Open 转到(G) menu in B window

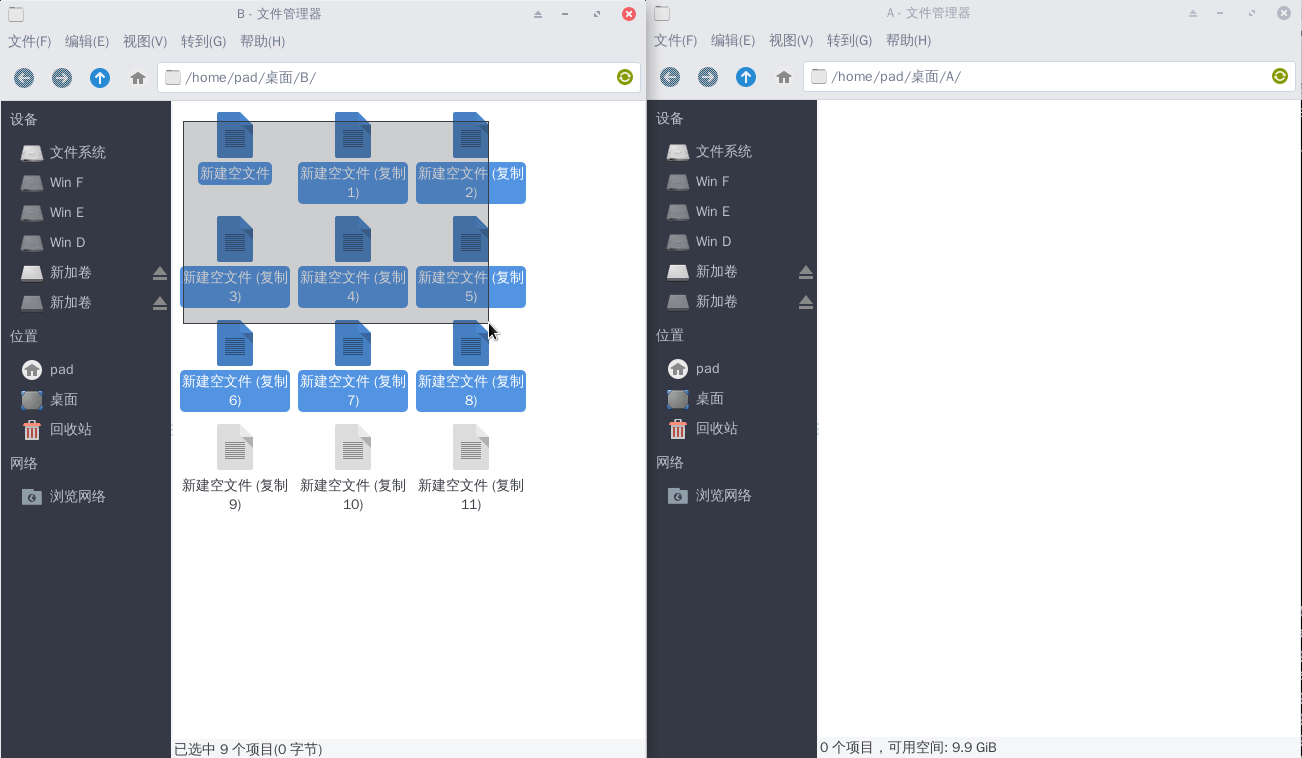pos(203,41)
